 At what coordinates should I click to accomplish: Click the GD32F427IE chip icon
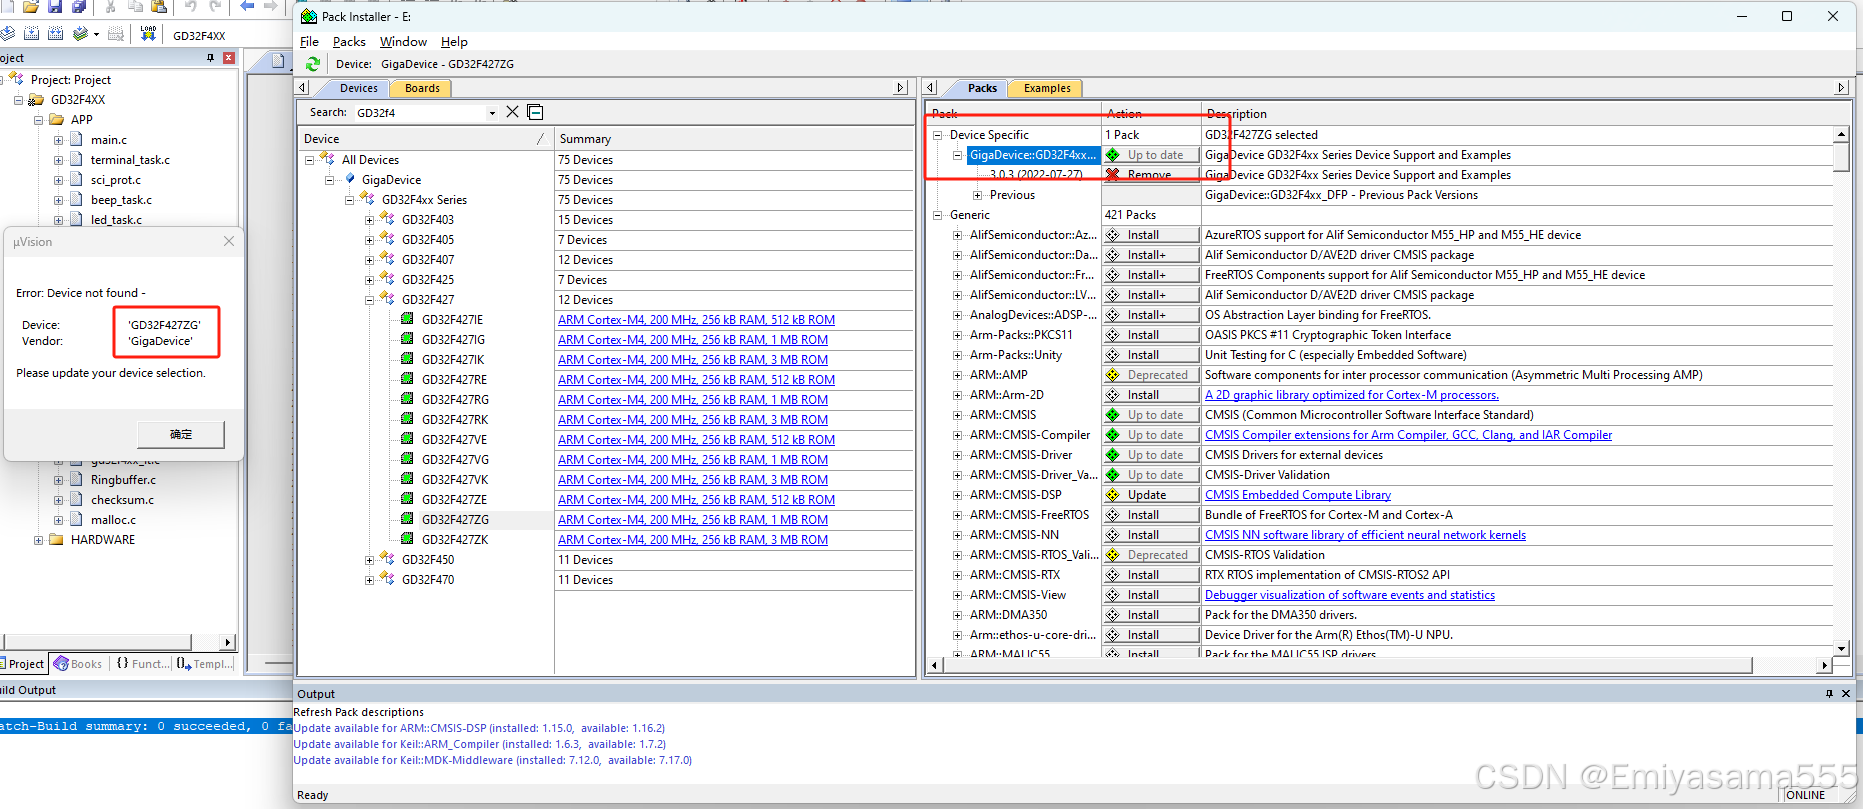[x=407, y=319]
